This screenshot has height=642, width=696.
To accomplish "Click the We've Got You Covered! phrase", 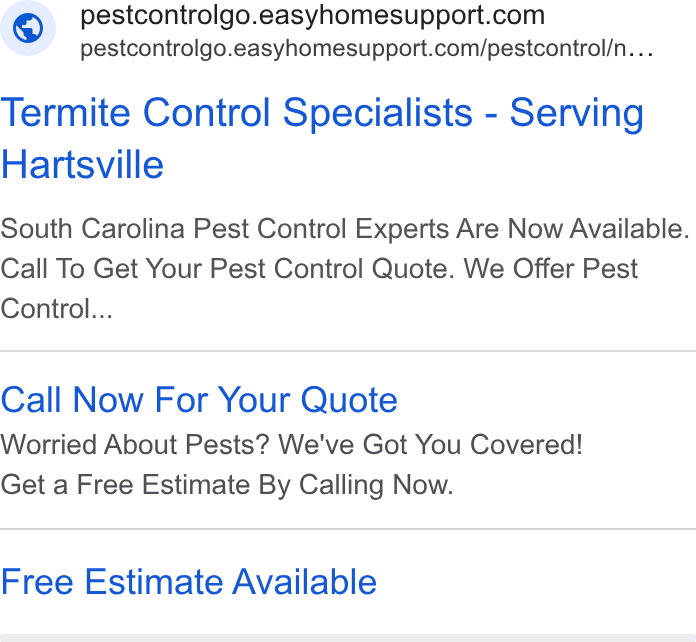I will point(430,444).
